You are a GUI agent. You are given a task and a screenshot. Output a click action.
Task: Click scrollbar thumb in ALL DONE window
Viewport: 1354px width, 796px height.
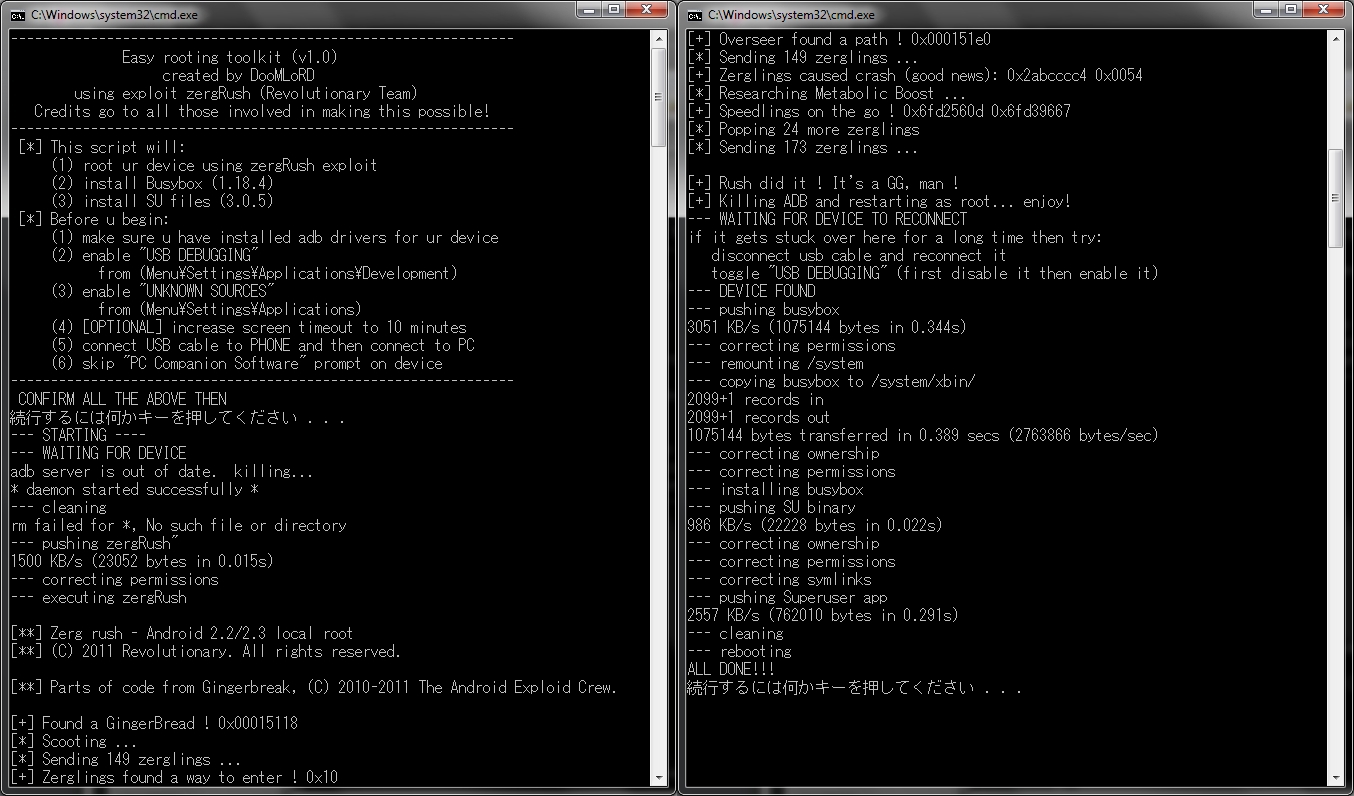click(x=1335, y=198)
